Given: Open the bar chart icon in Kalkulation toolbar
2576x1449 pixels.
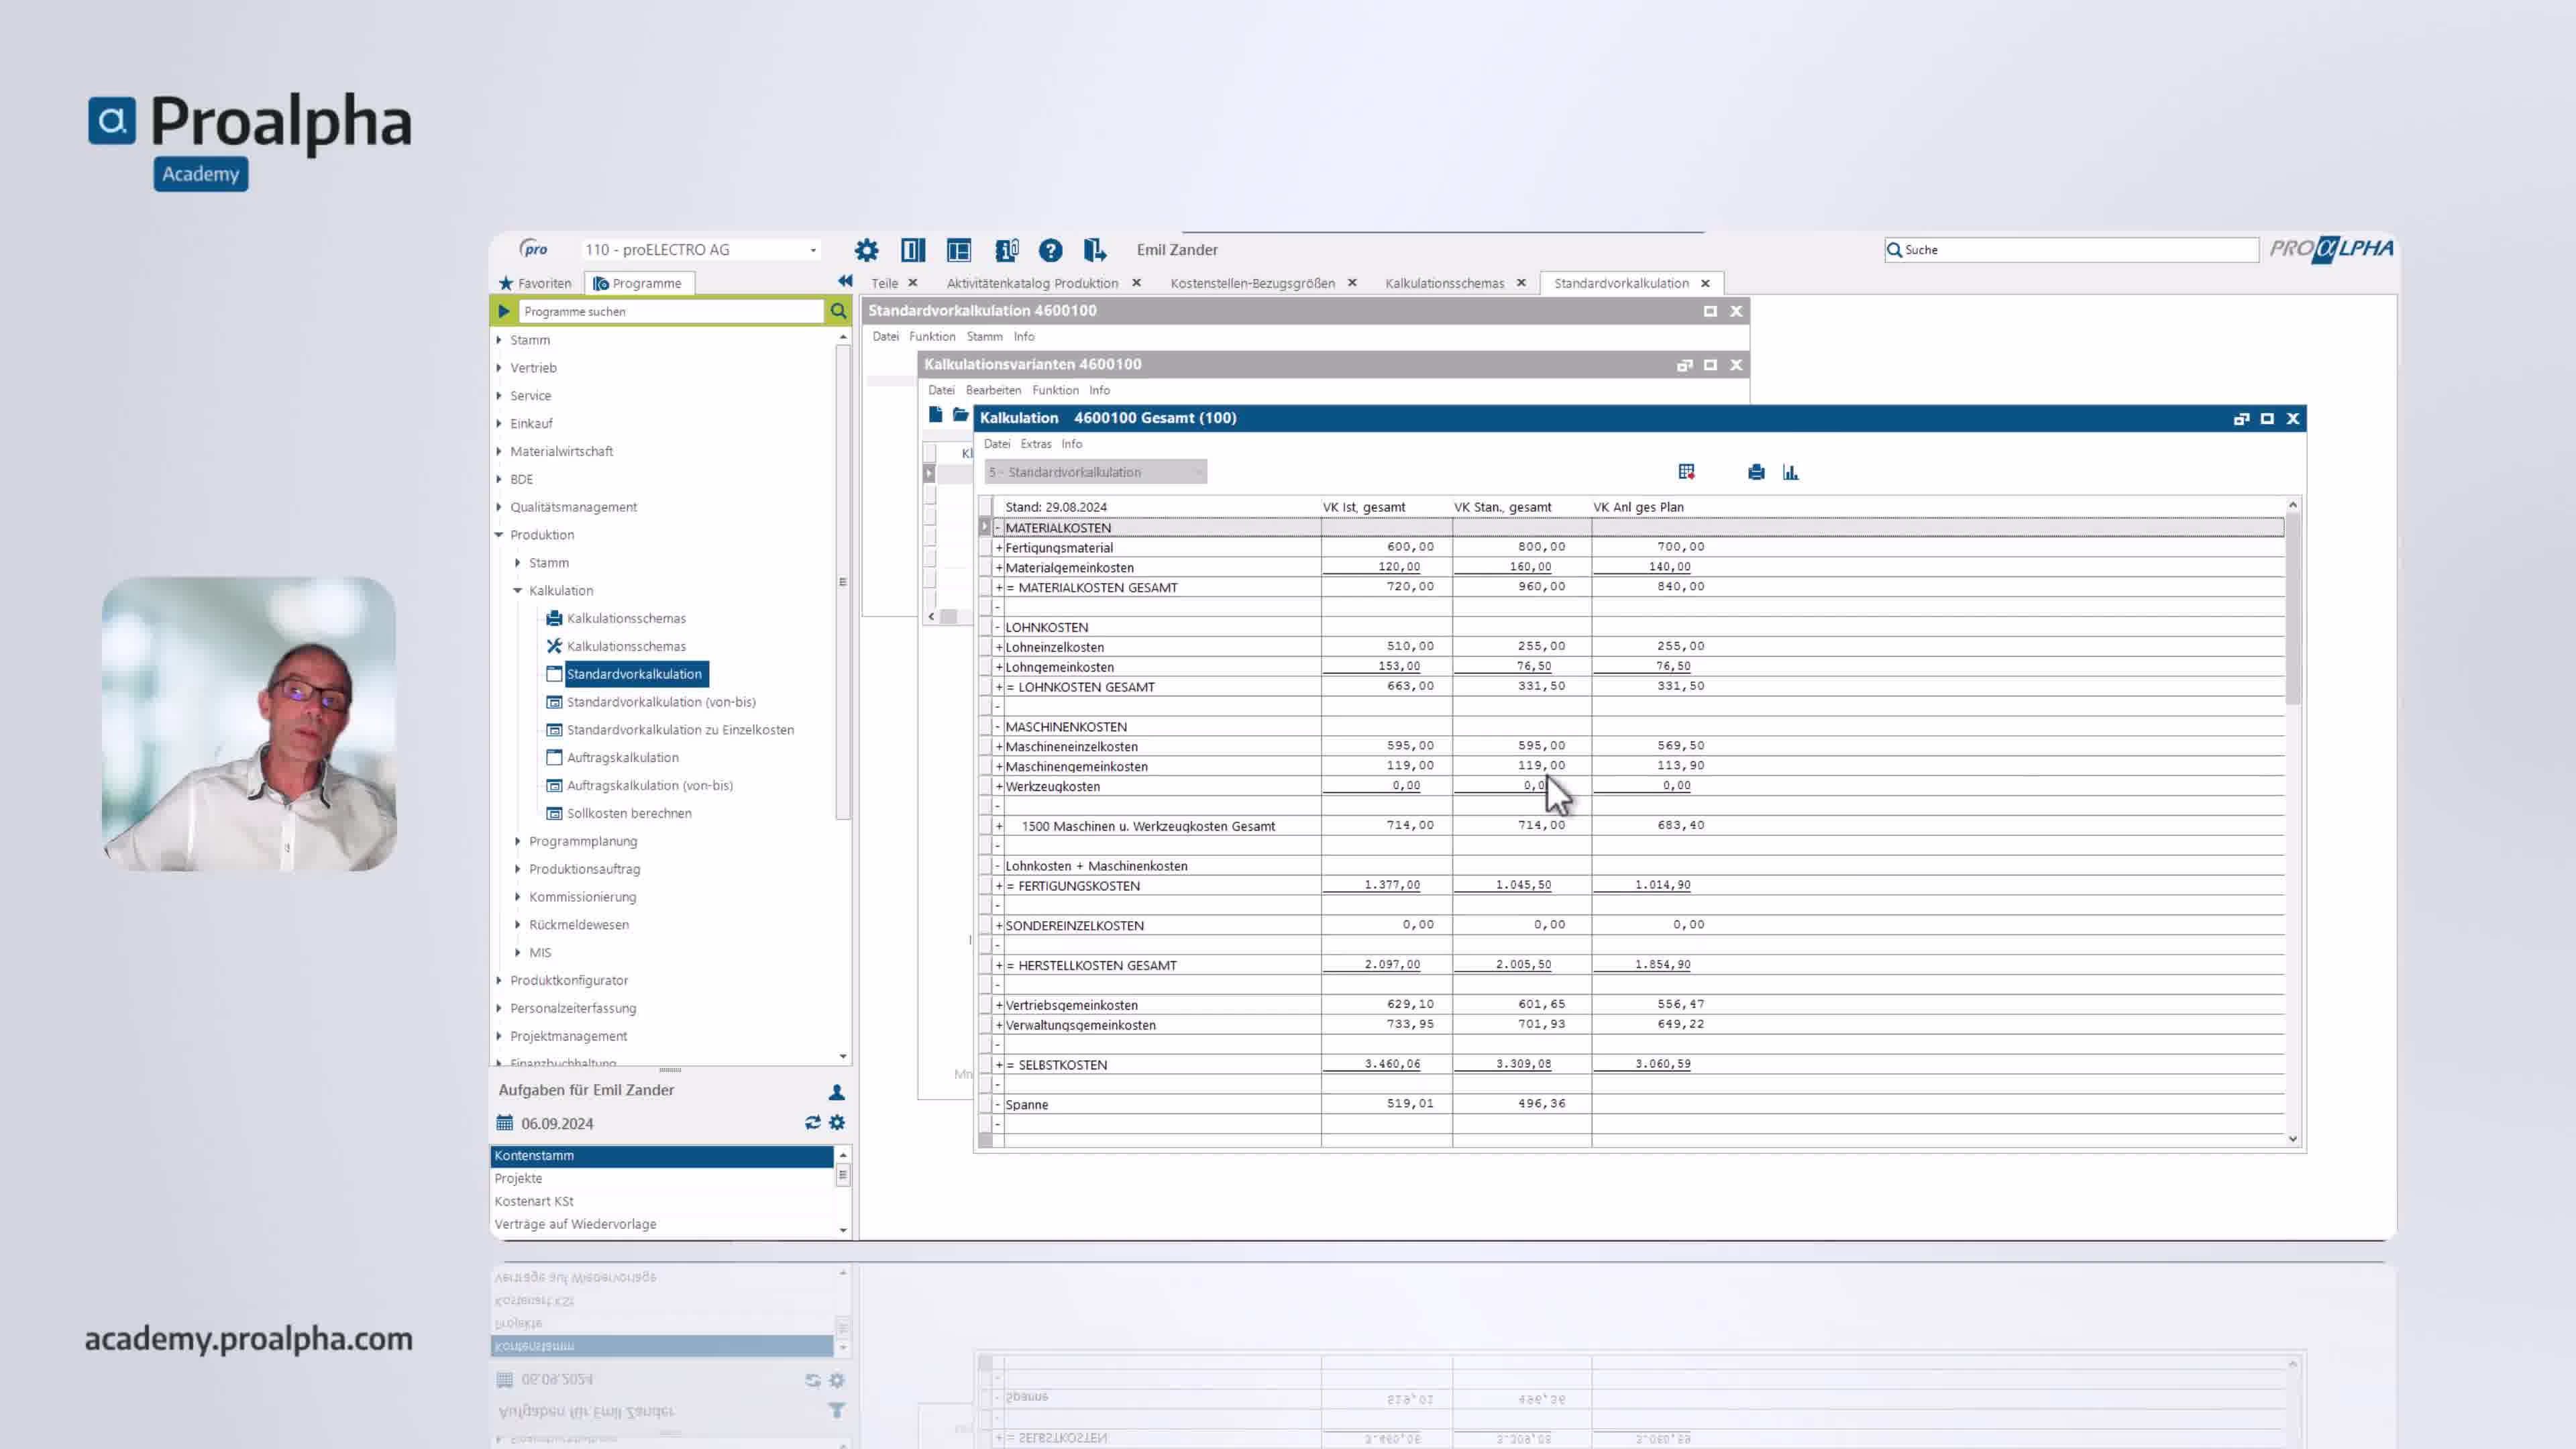Looking at the screenshot, I should click(1790, 472).
